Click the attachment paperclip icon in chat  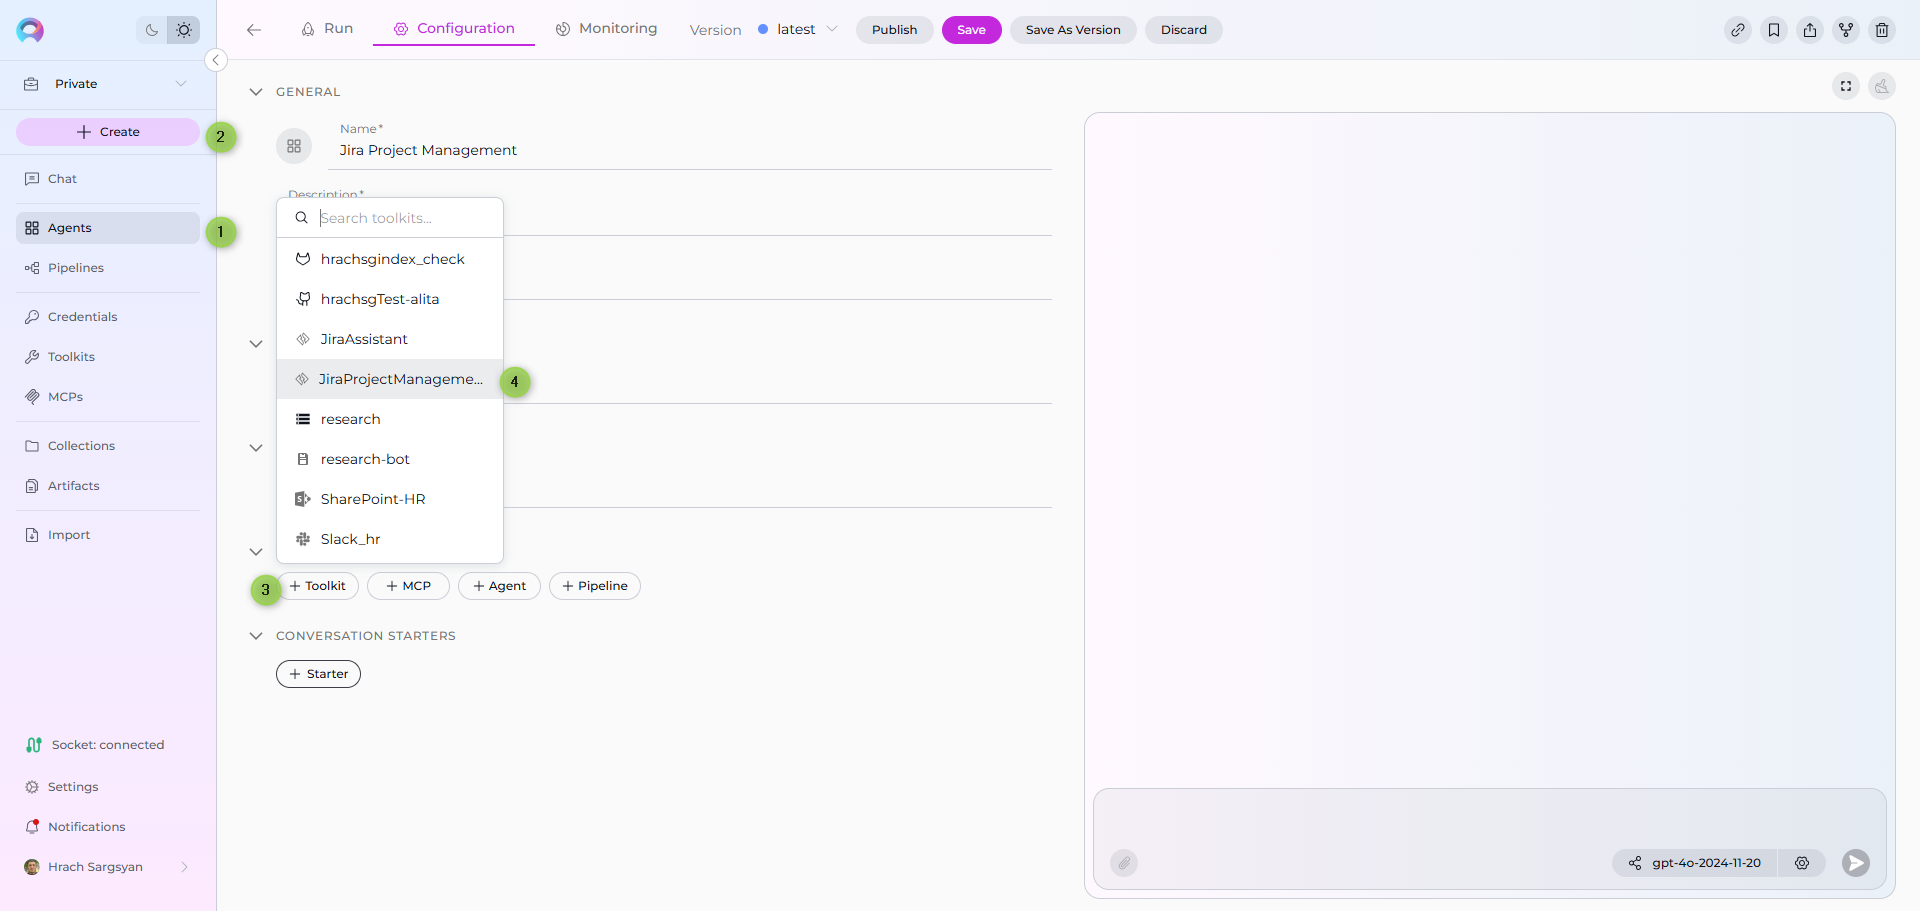pyautogui.click(x=1124, y=863)
